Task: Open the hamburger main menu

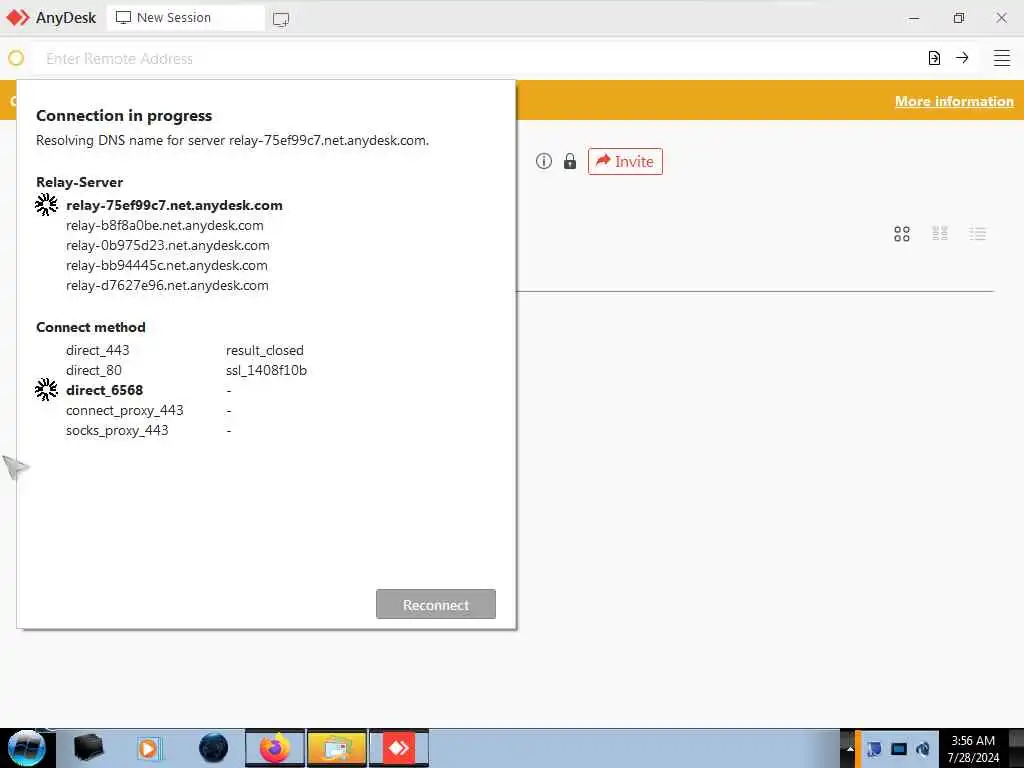Action: point(1002,58)
